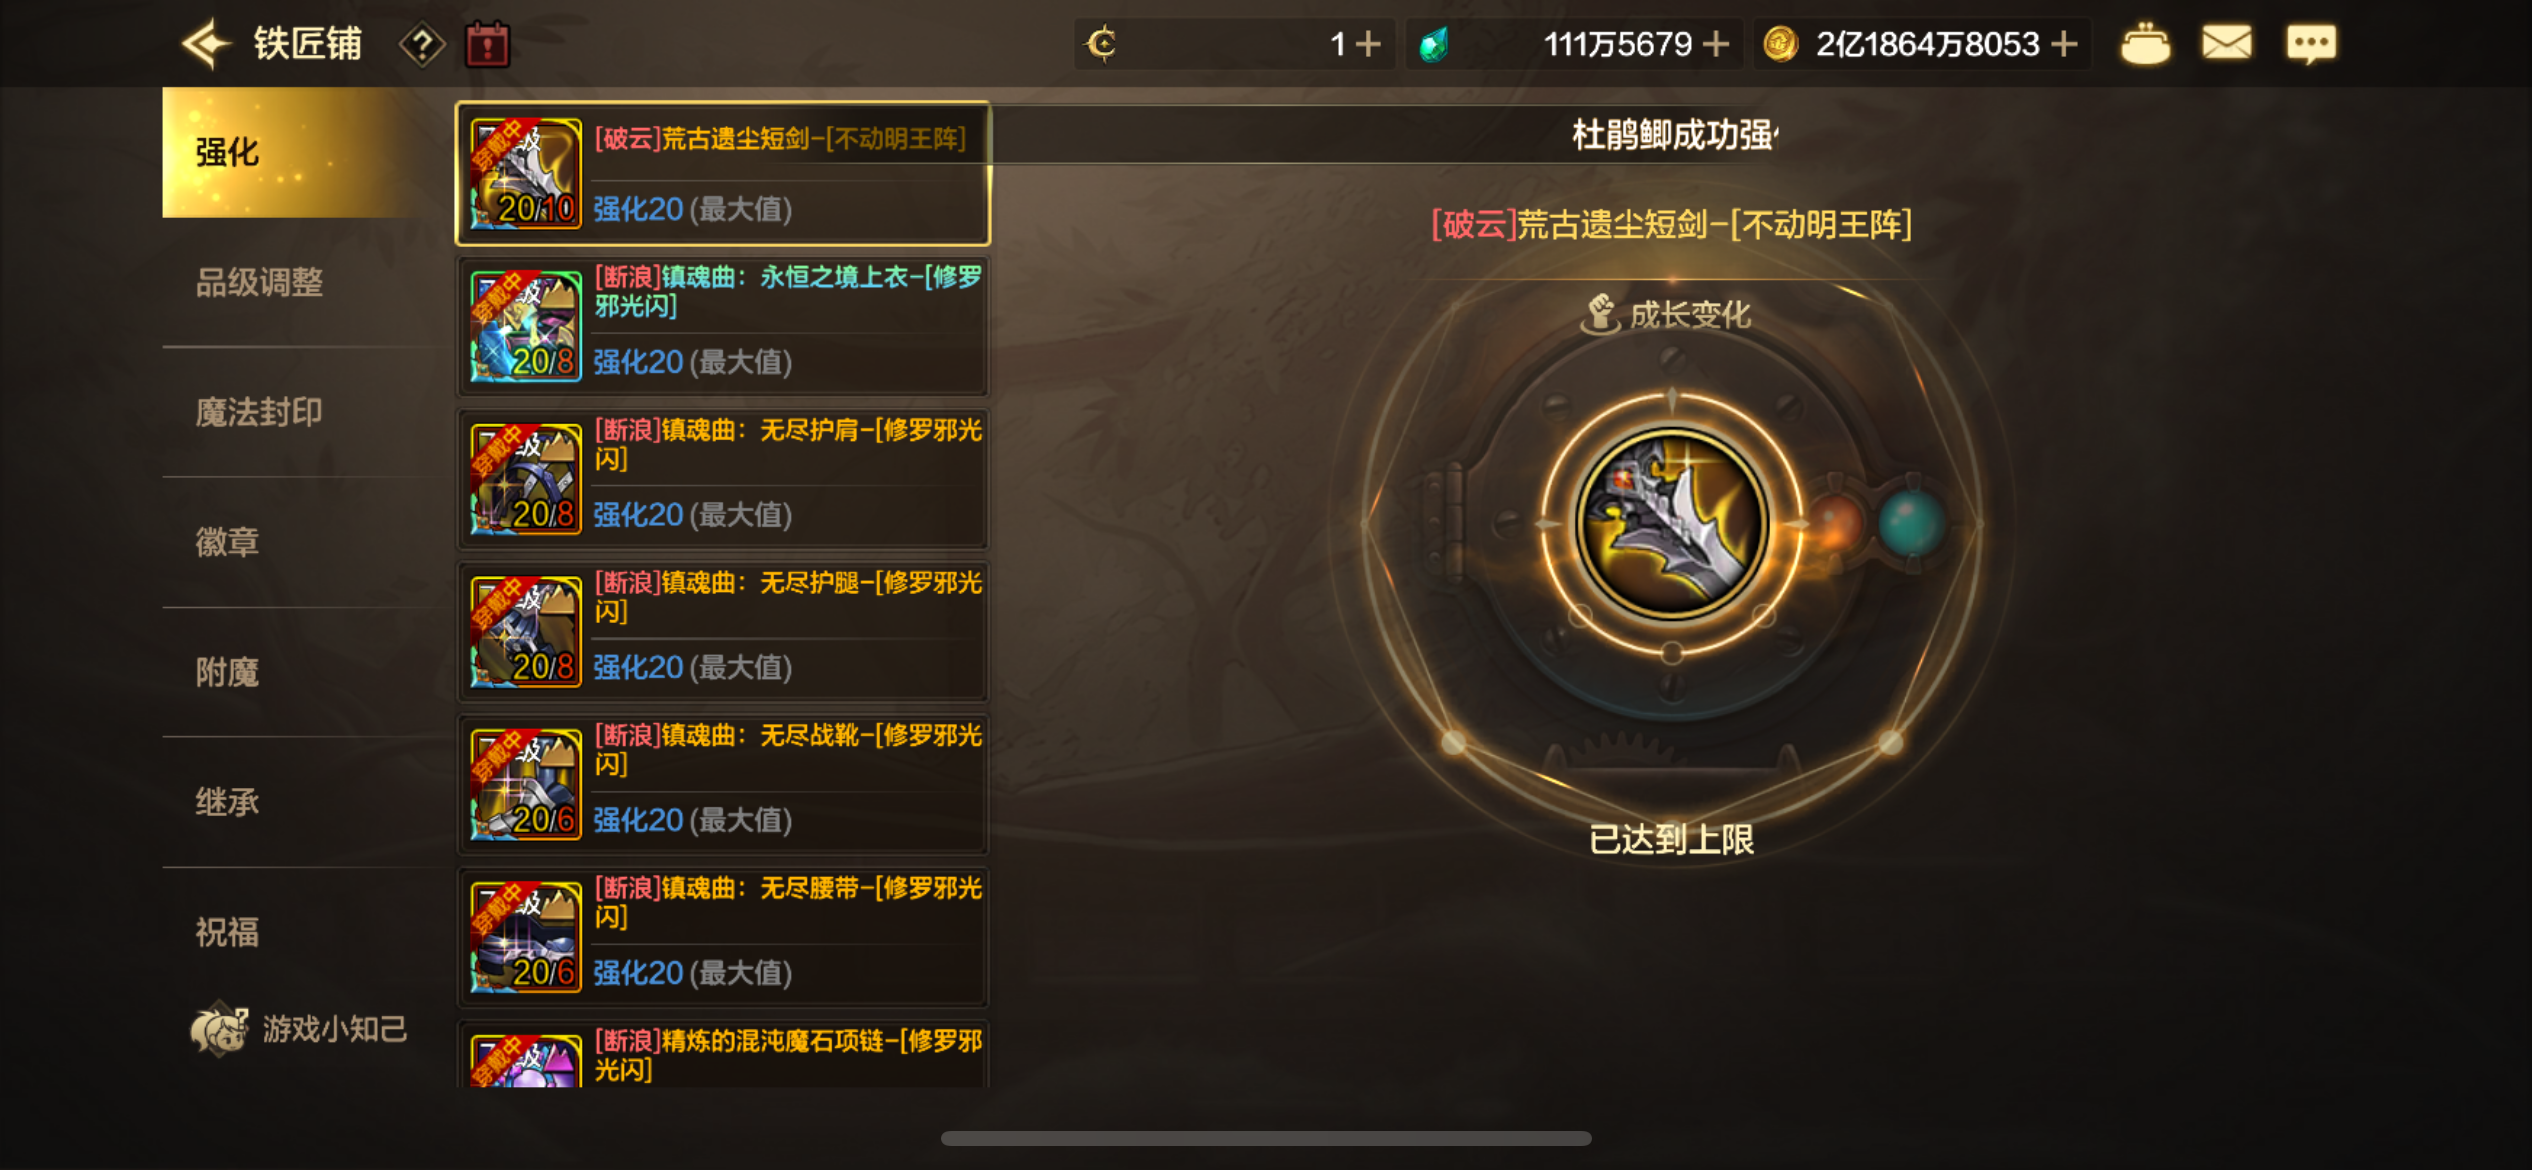The width and height of the screenshot is (2532, 1170).
Task: Add moon currency with plus button
Action: tap(1367, 44)
